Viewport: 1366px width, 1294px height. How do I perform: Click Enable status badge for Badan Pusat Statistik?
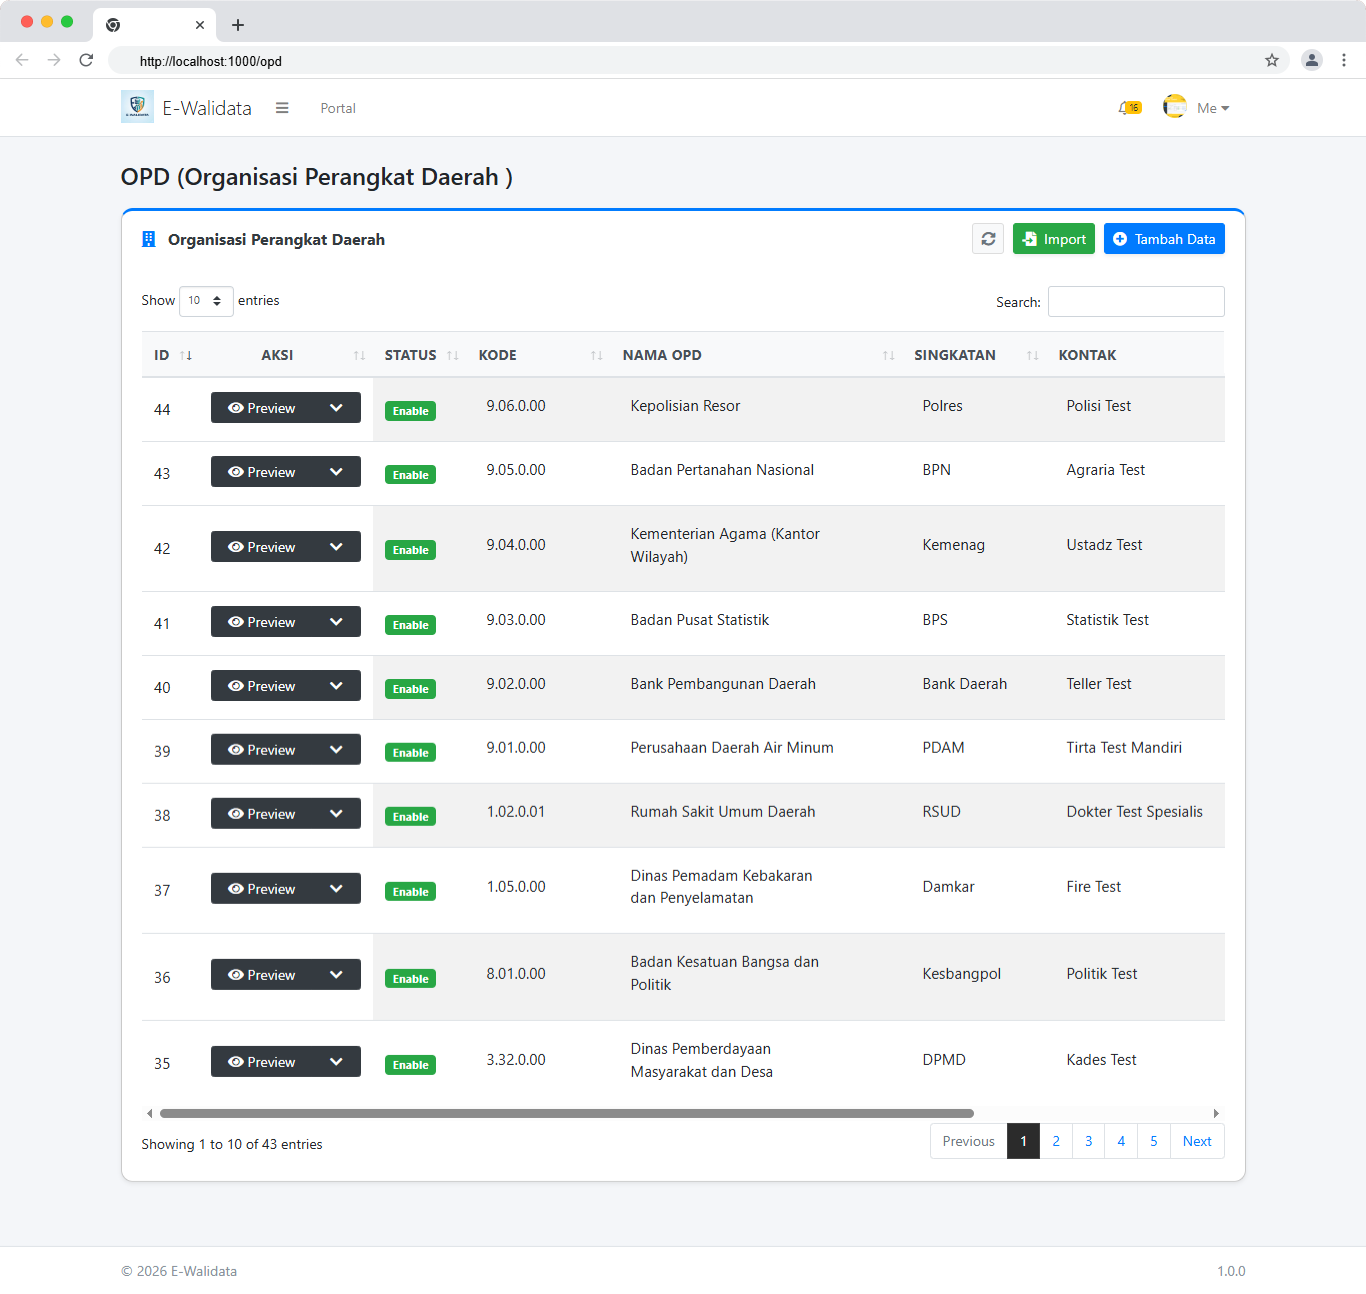(410, 625)
